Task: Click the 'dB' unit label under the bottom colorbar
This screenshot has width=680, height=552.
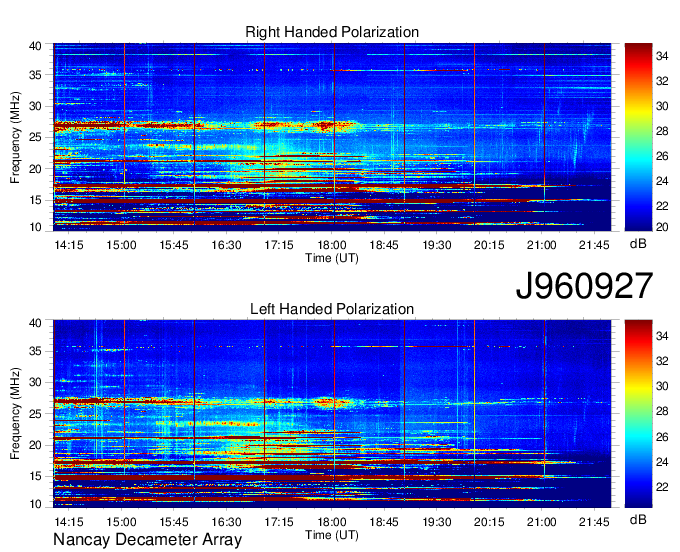Action: (638, 519)
